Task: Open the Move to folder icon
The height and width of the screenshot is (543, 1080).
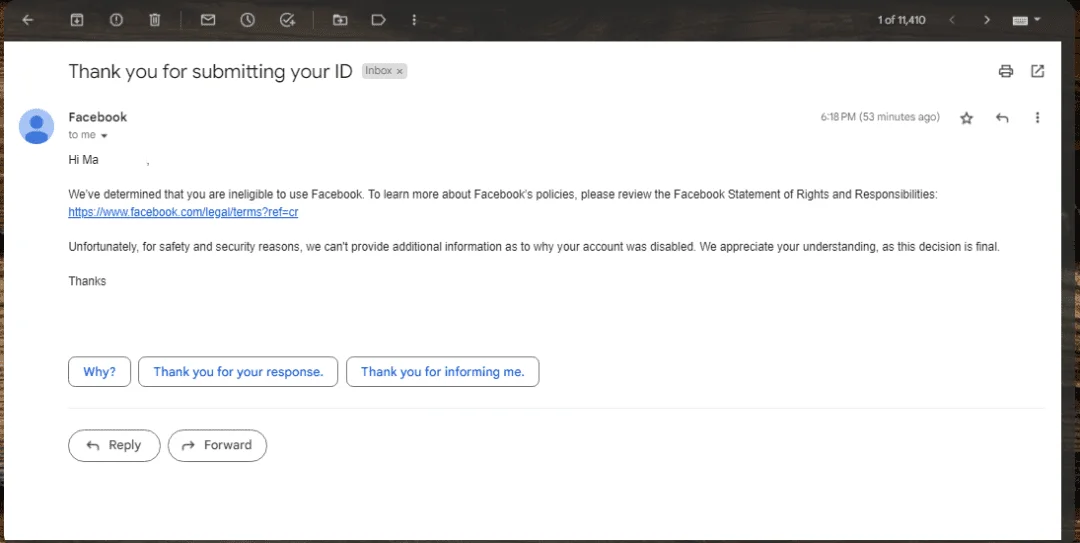Action: coord(340,20)
